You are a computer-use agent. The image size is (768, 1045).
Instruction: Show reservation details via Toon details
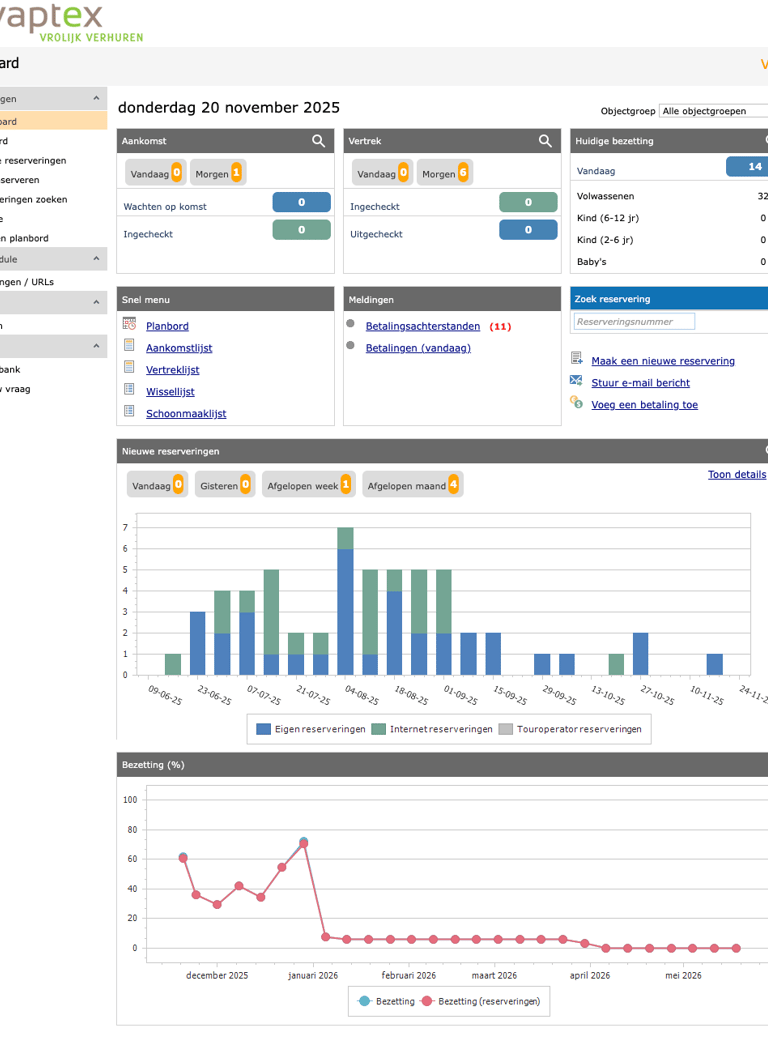point(737,475)
